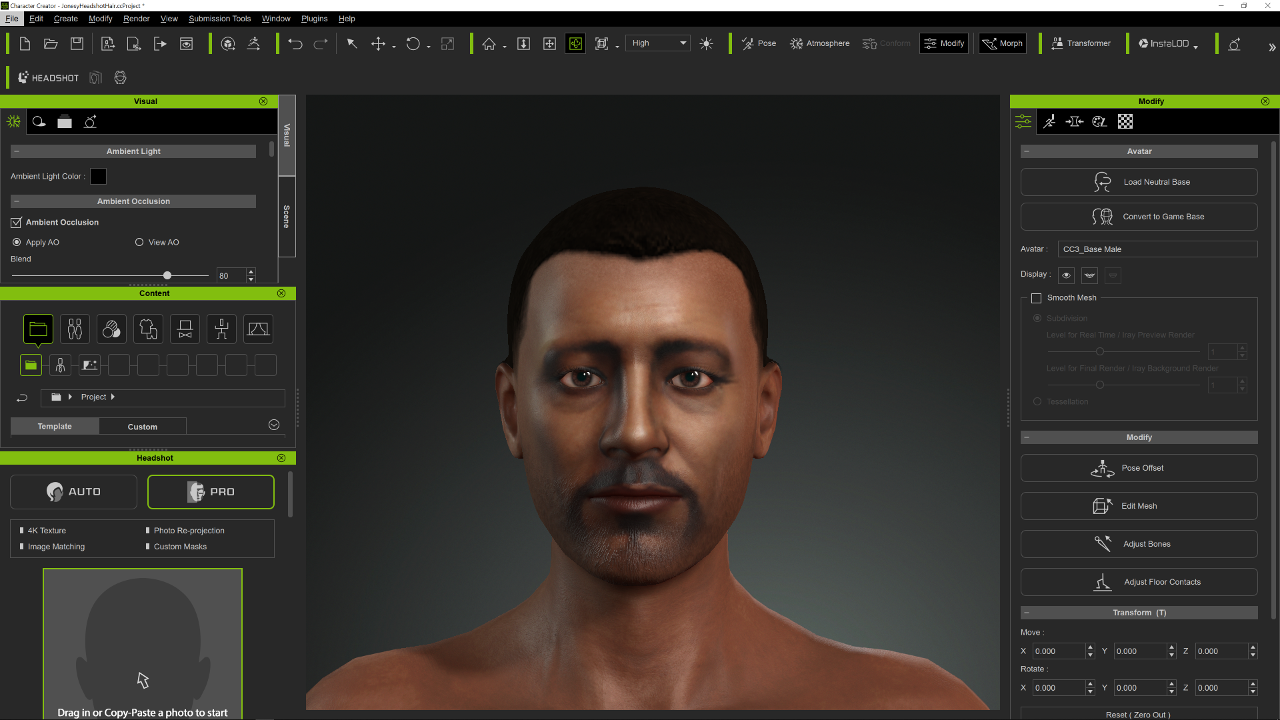Uncheck the Ambient Occlusion checkbox

point(16,222)
